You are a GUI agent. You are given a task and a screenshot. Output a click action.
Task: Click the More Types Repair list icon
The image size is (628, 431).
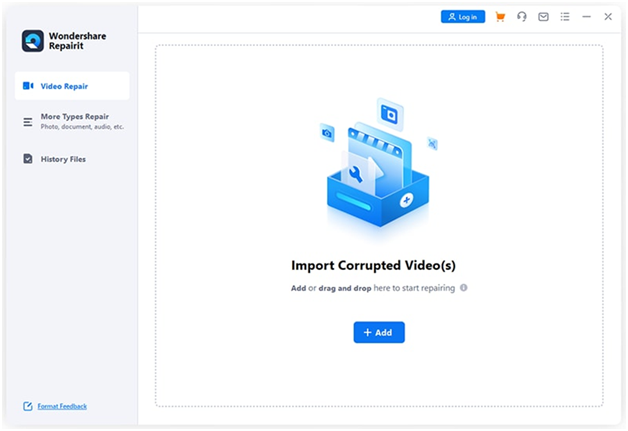click(x=28, y=122)
